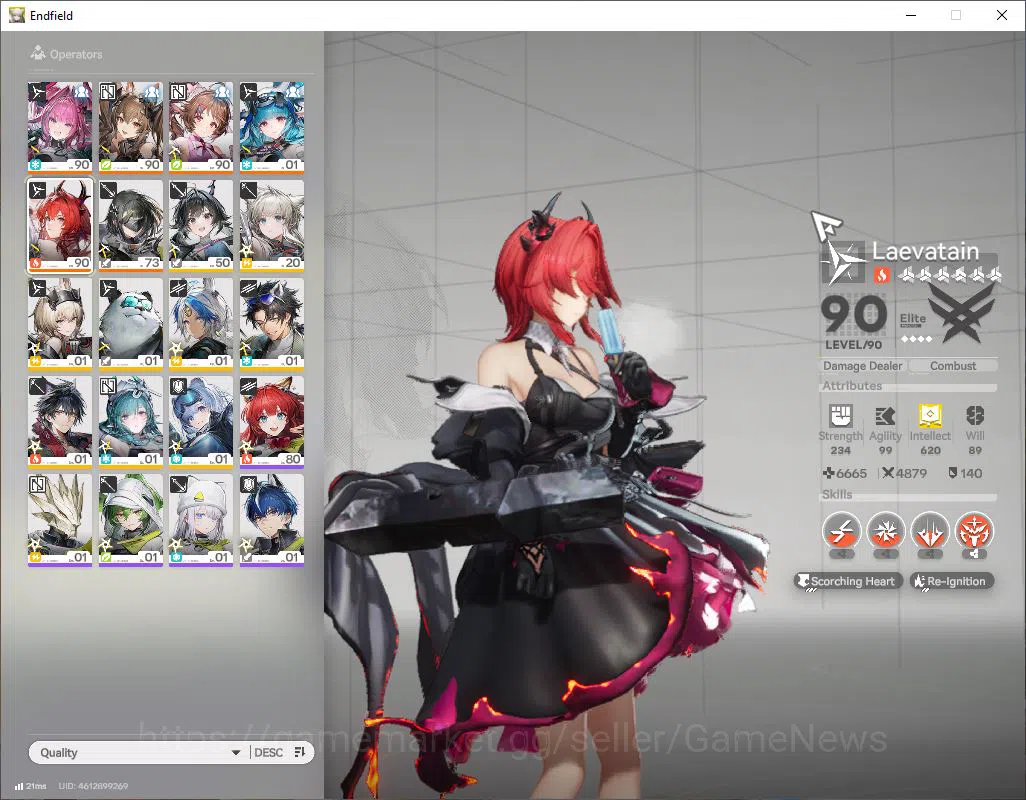Close the Endfield window

1002,15
